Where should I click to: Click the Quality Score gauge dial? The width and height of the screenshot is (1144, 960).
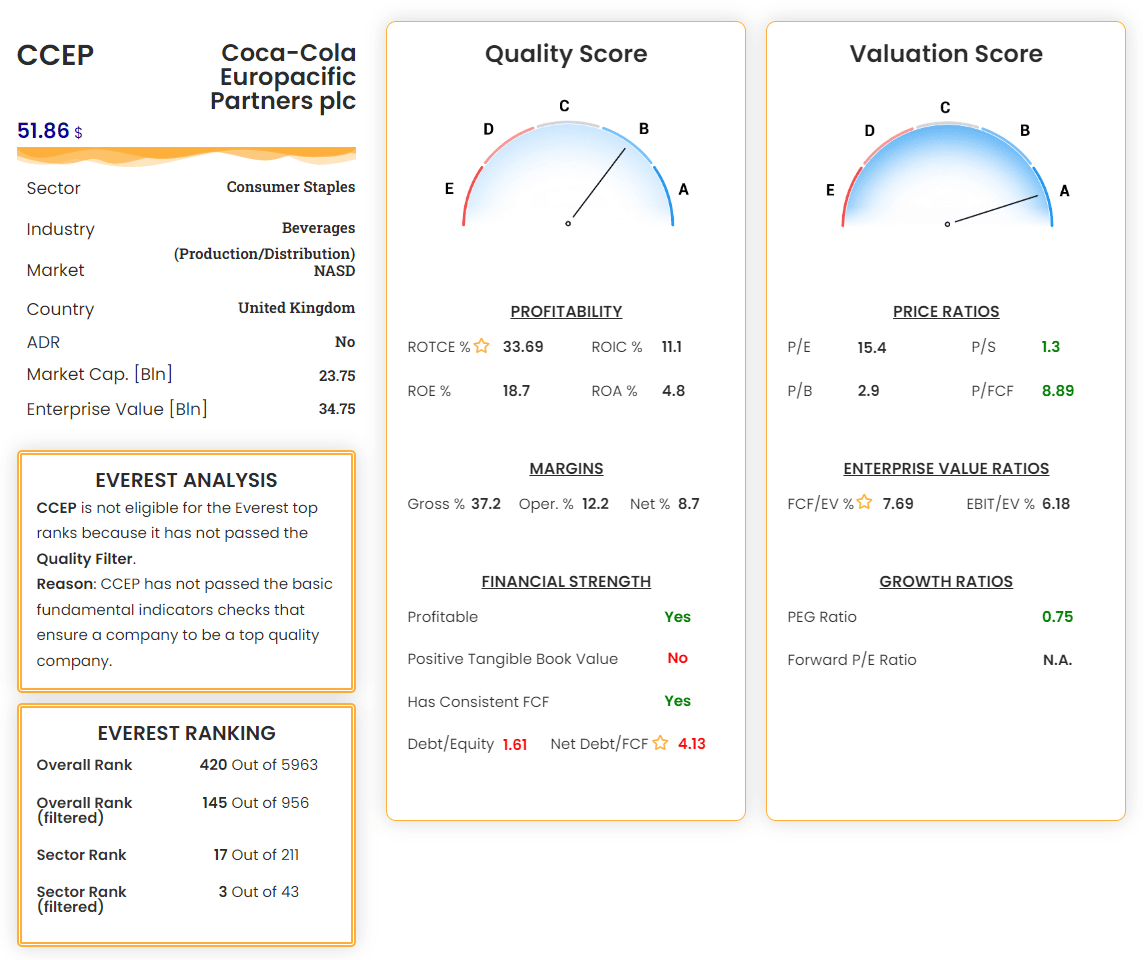point(568,175)
